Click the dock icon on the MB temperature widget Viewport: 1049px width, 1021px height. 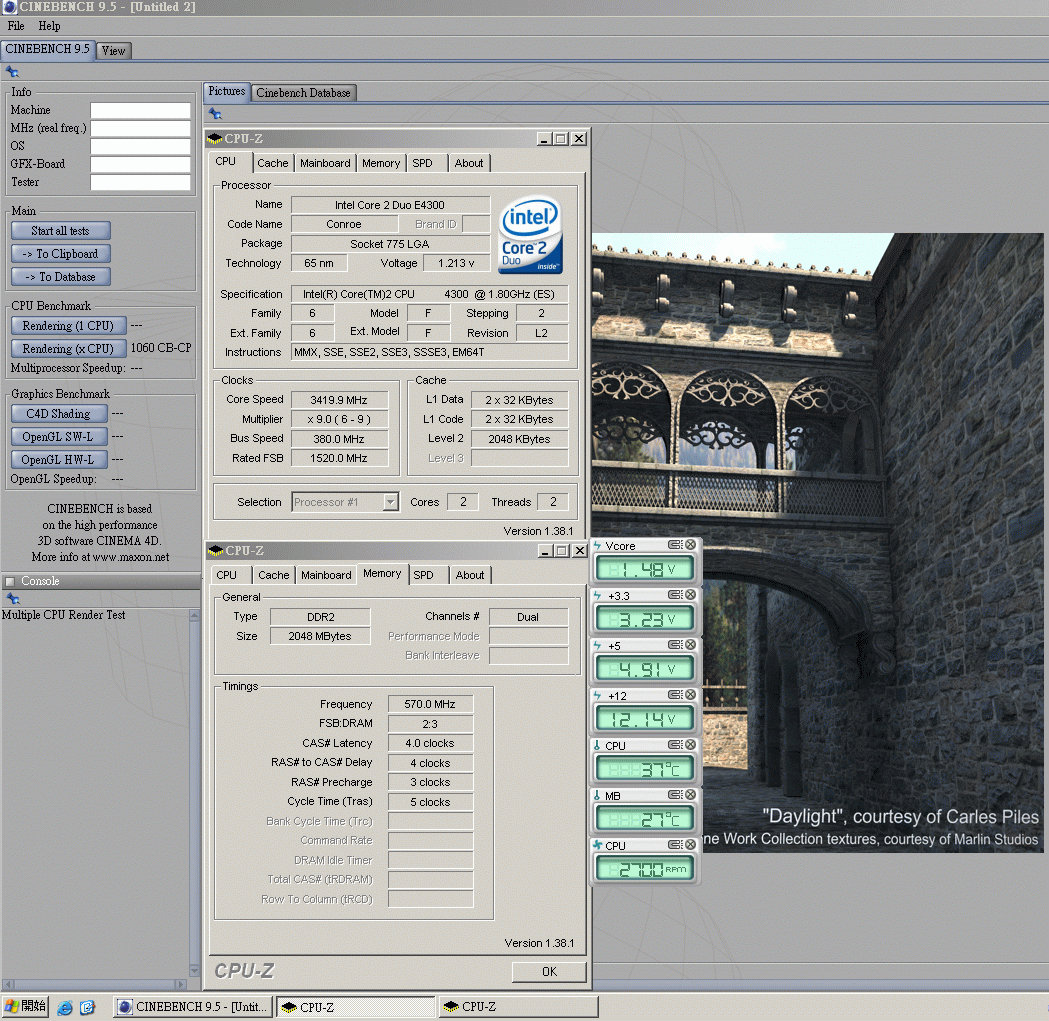click(x=675, y=795)
